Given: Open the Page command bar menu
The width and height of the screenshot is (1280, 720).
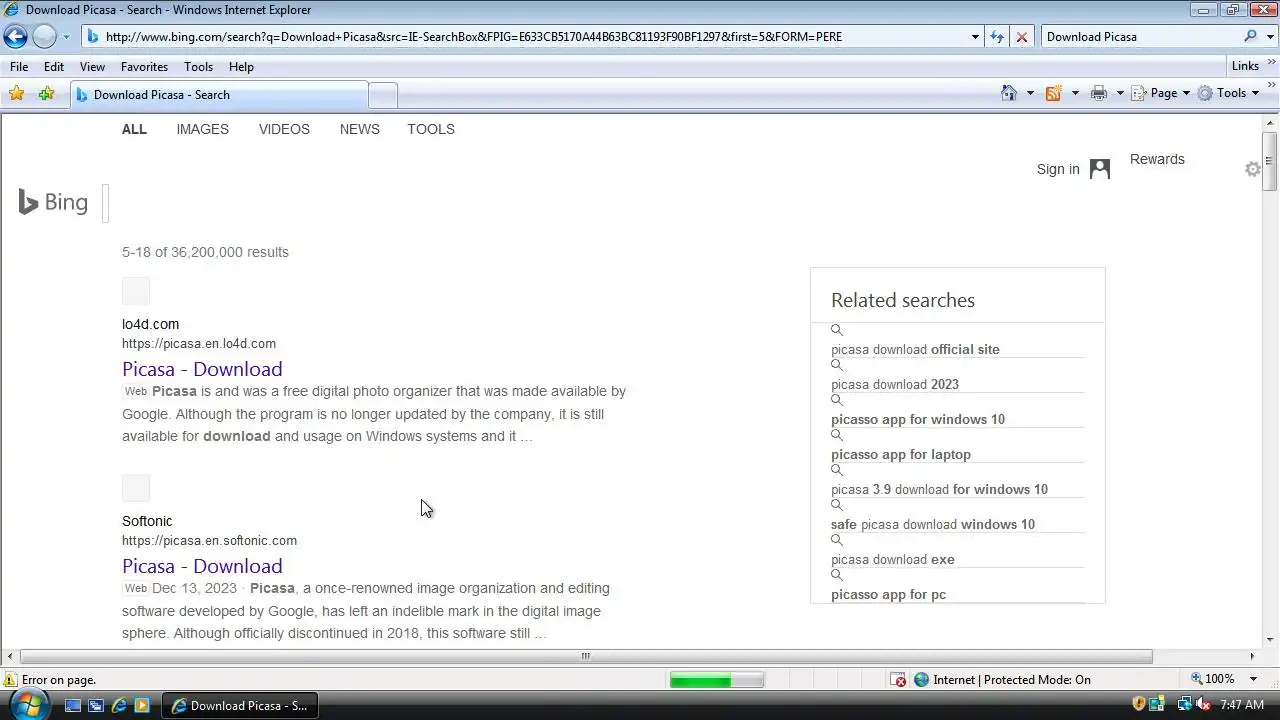Looking at the screenshot, I should (x=1160, y=93).
